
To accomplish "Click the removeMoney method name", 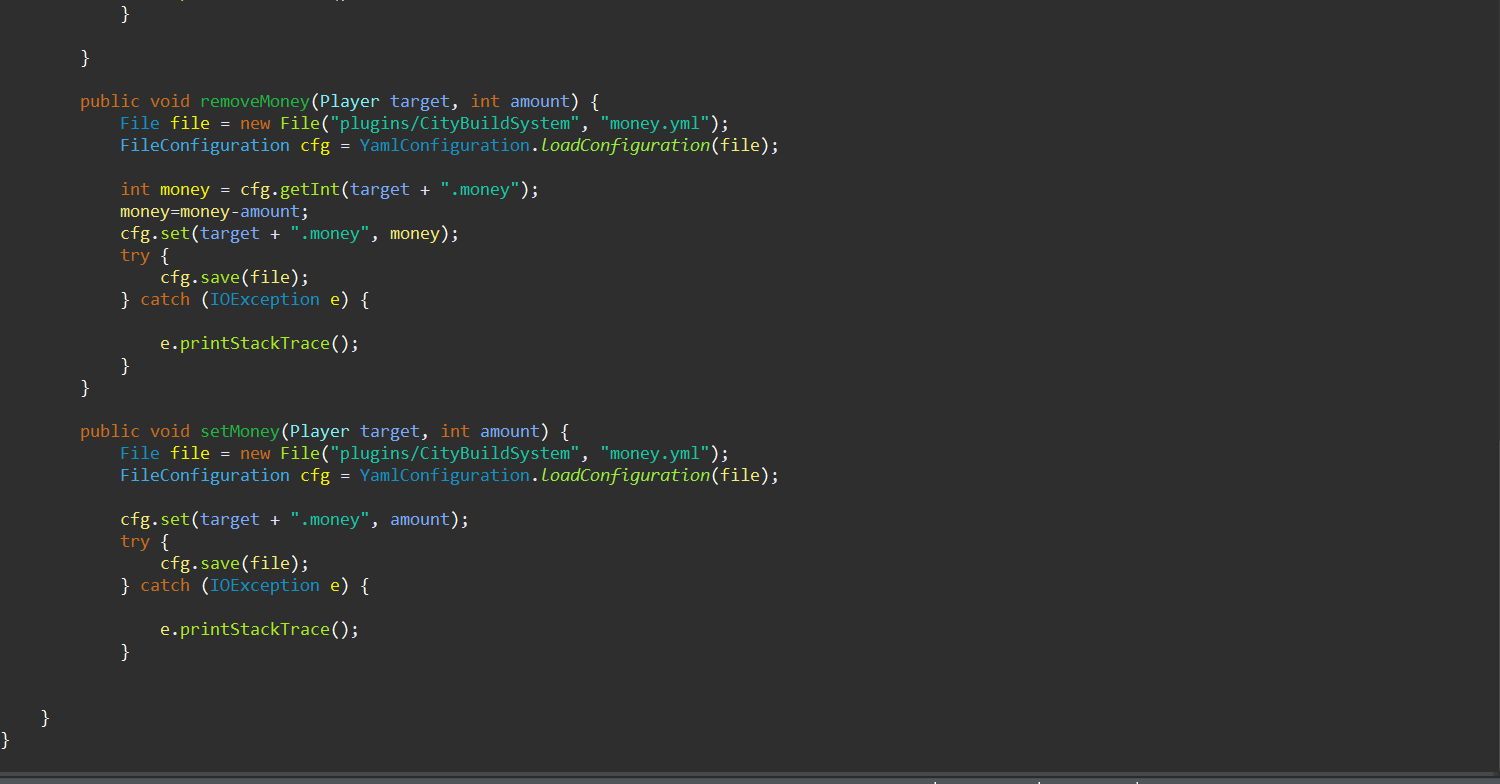I will click(255, 101).
